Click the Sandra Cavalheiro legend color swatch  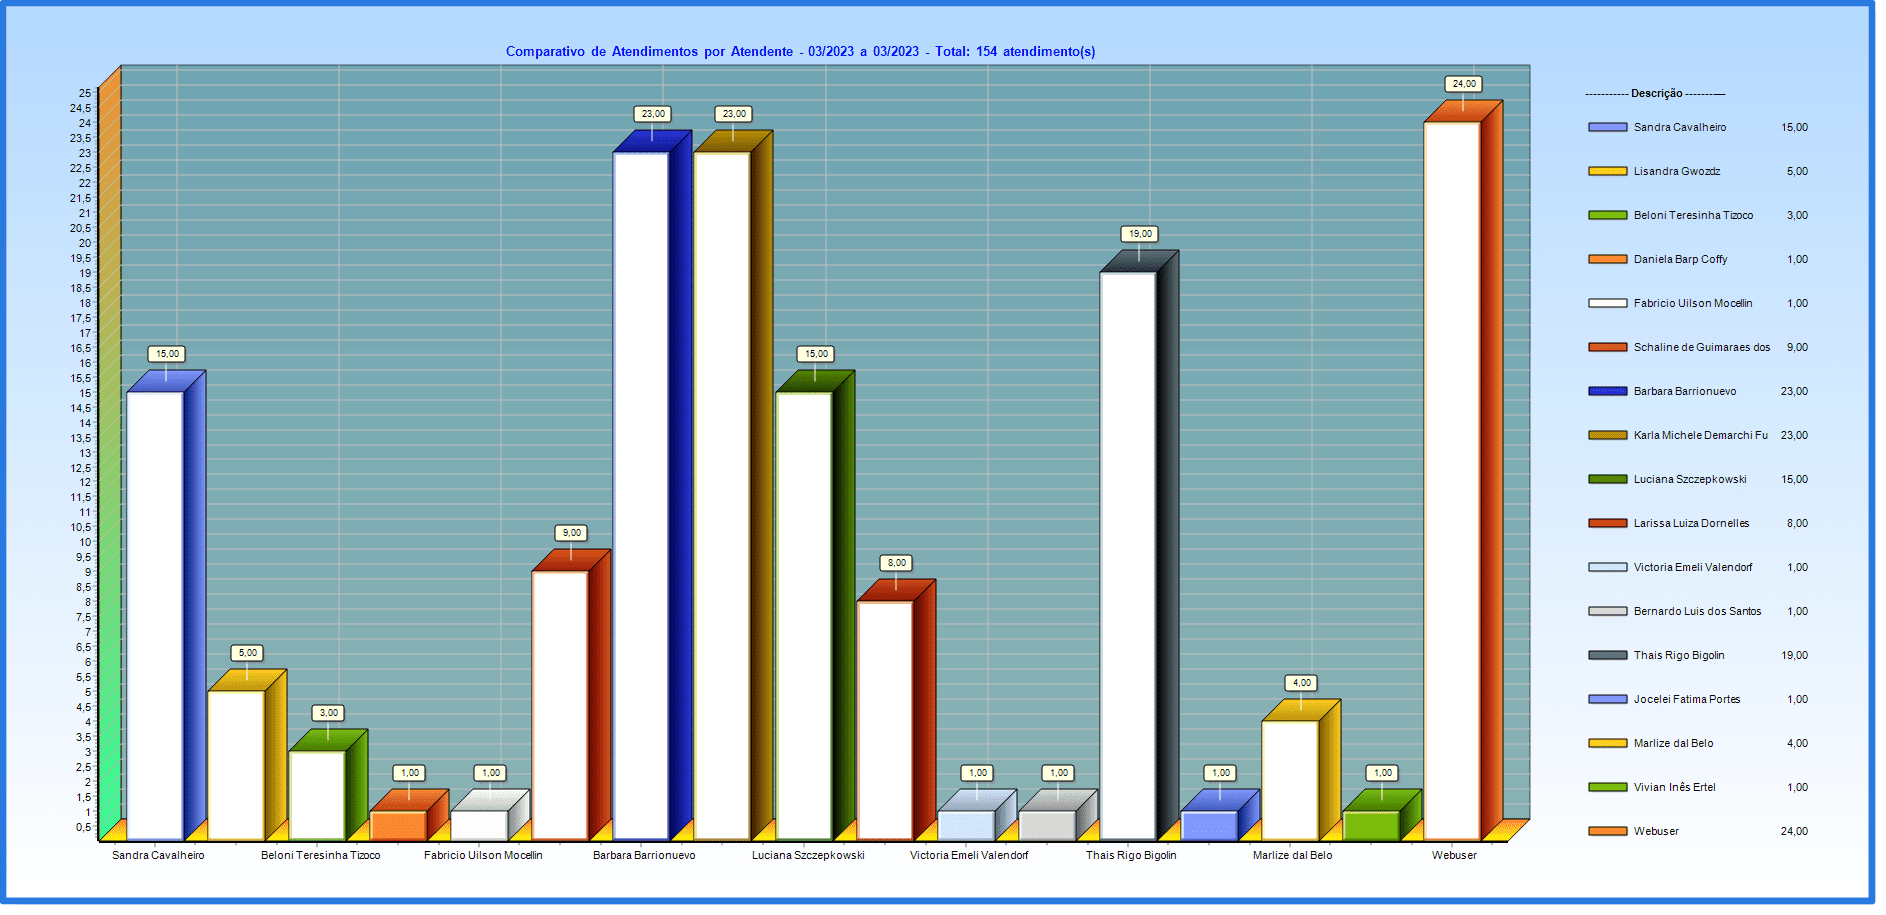click(1607, 128)
